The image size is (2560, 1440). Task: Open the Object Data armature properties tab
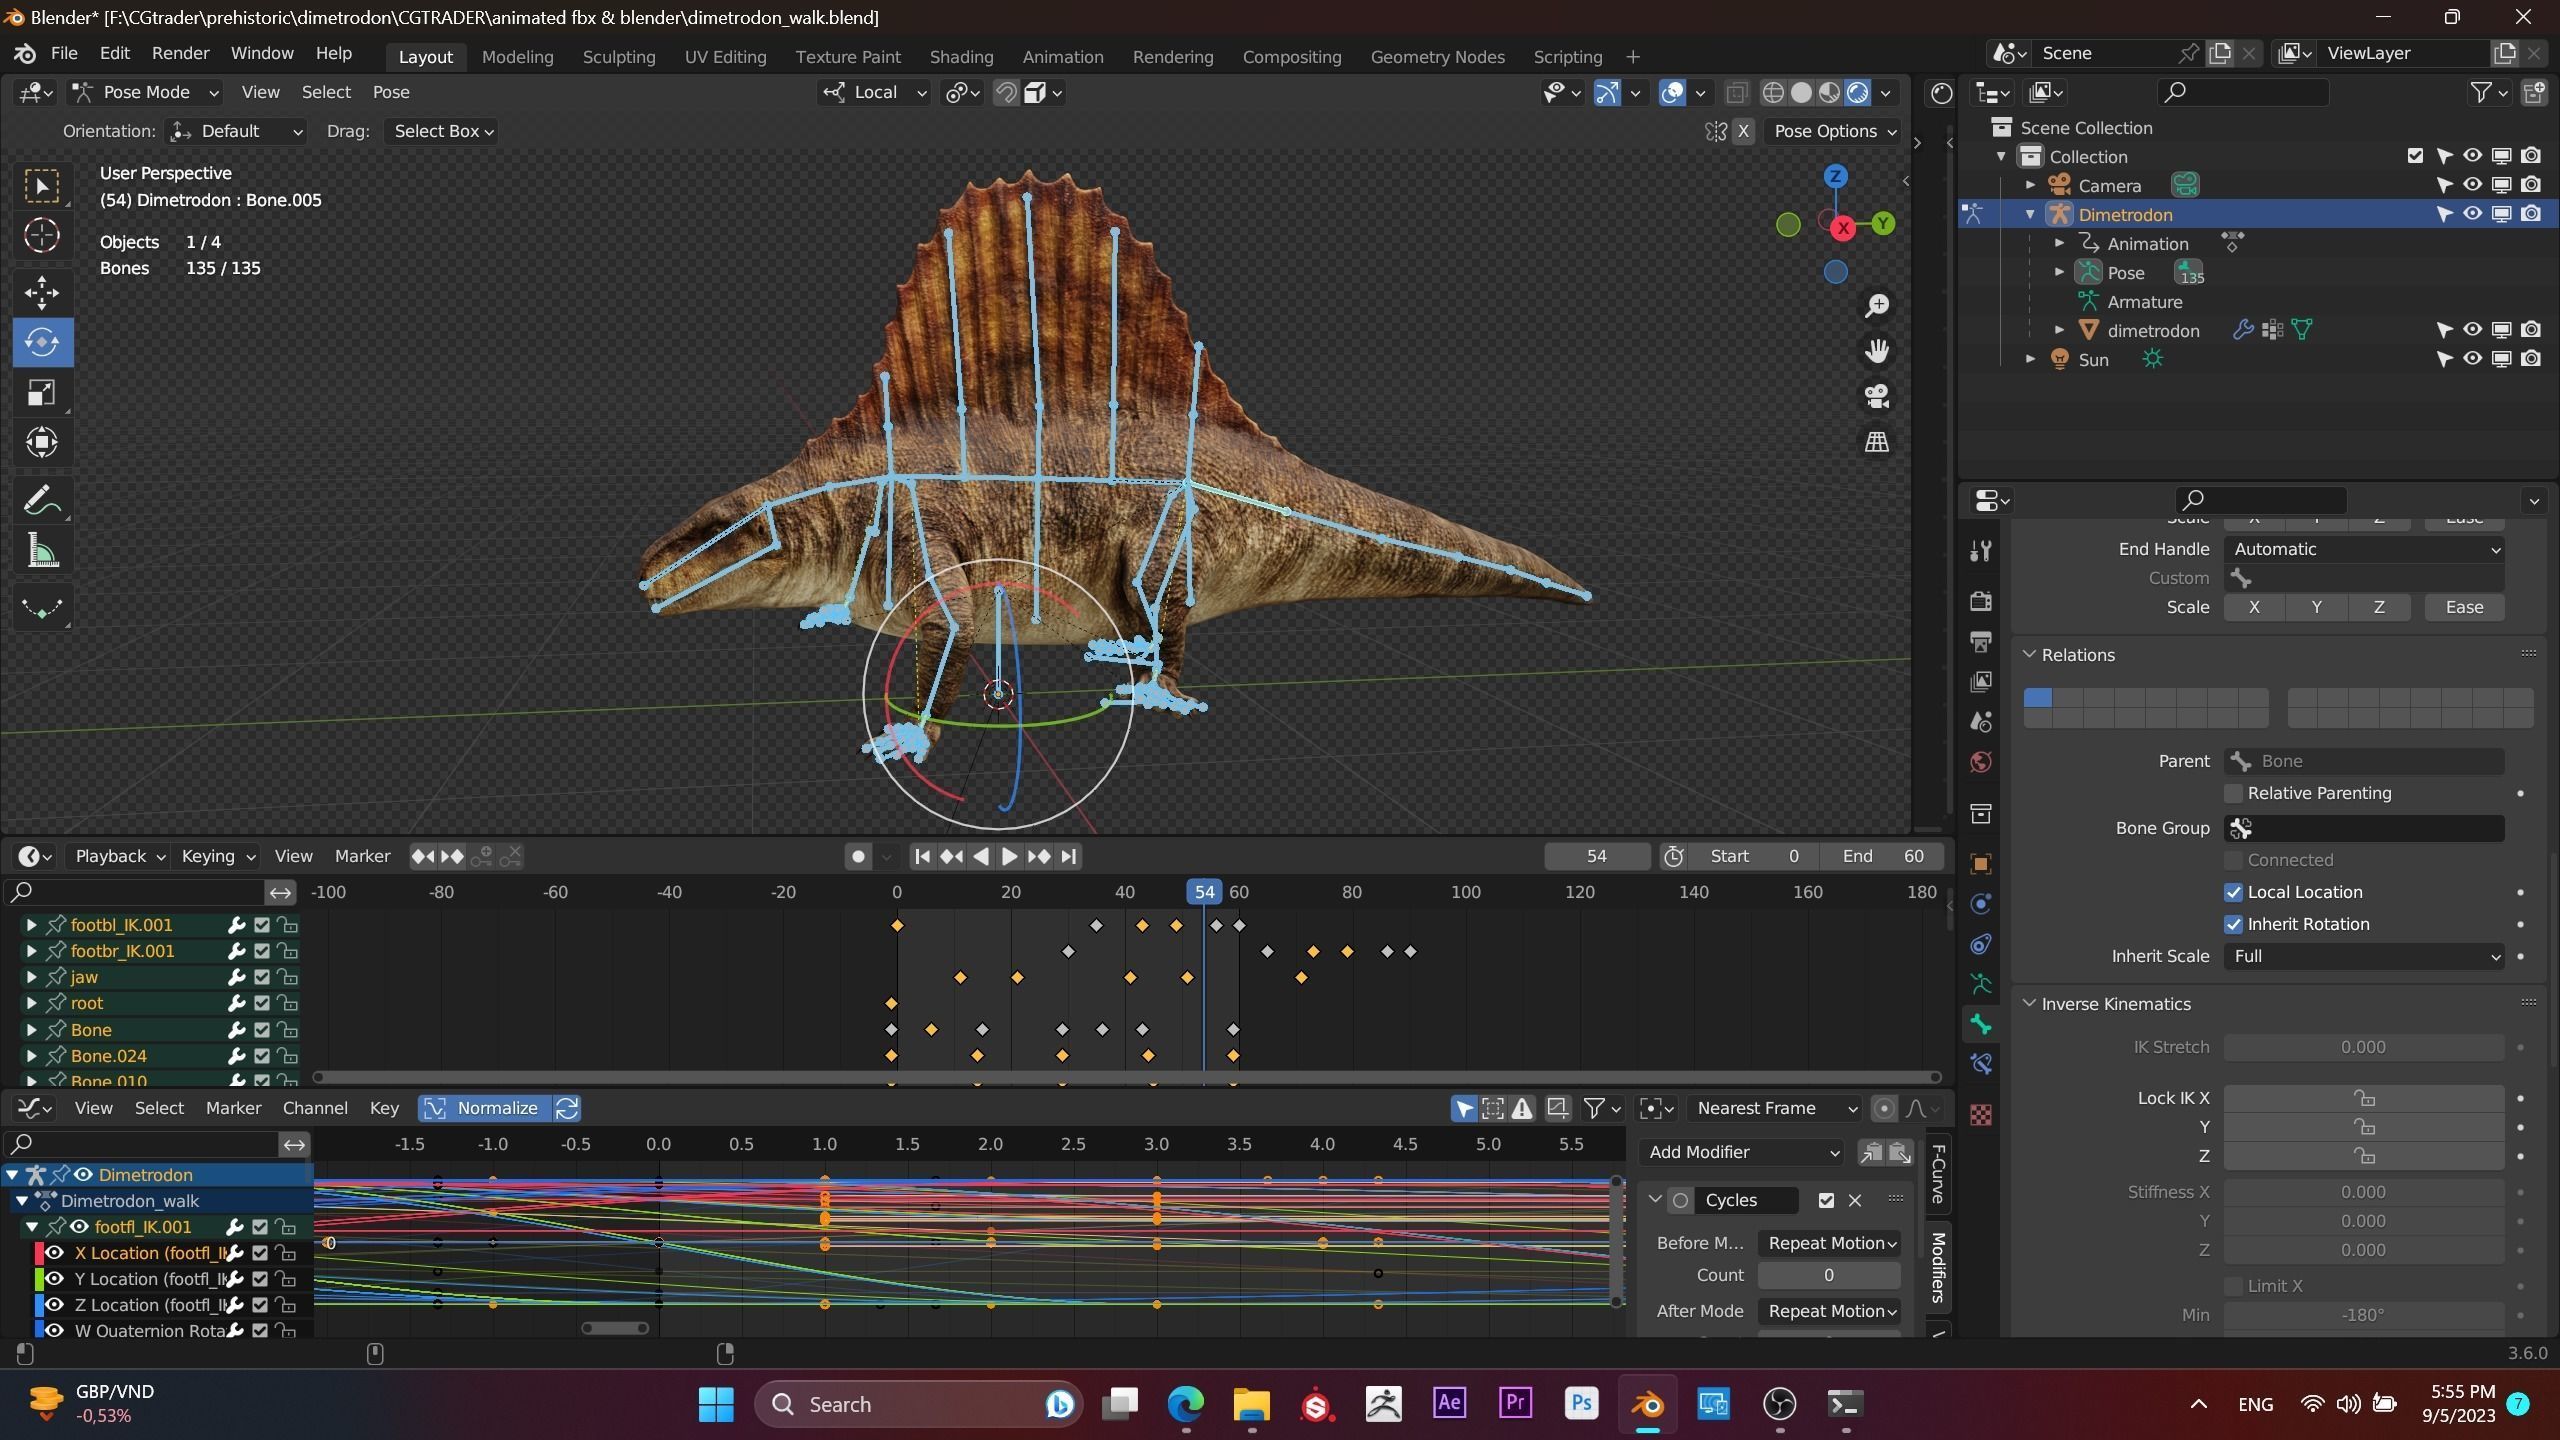[x=1981, y=984]
